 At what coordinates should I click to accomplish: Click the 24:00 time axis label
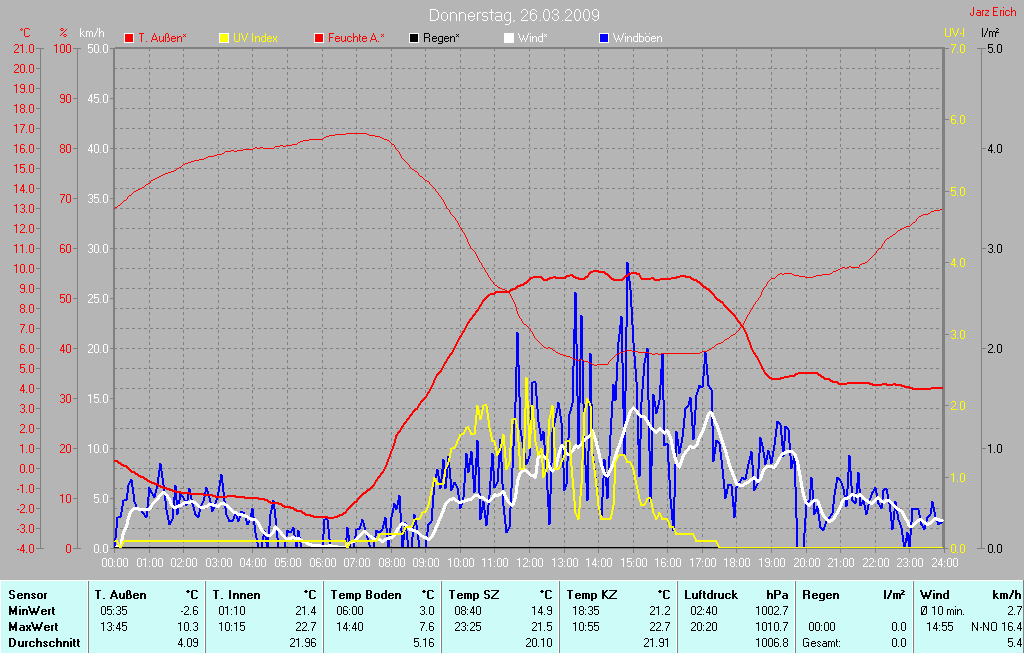[944, 562]
